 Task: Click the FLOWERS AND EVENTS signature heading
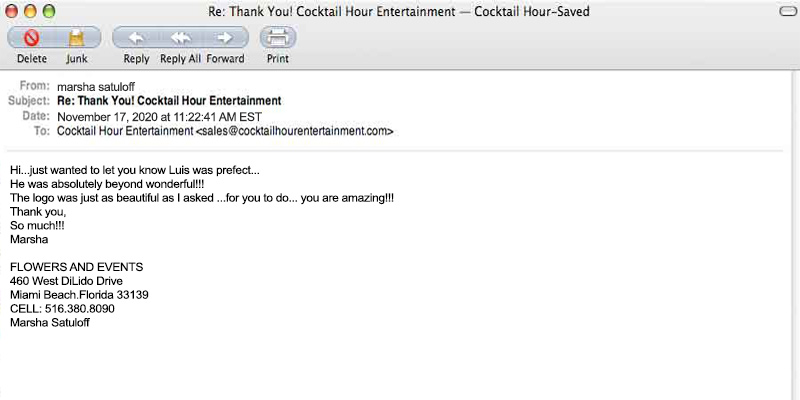coord(76,267)
